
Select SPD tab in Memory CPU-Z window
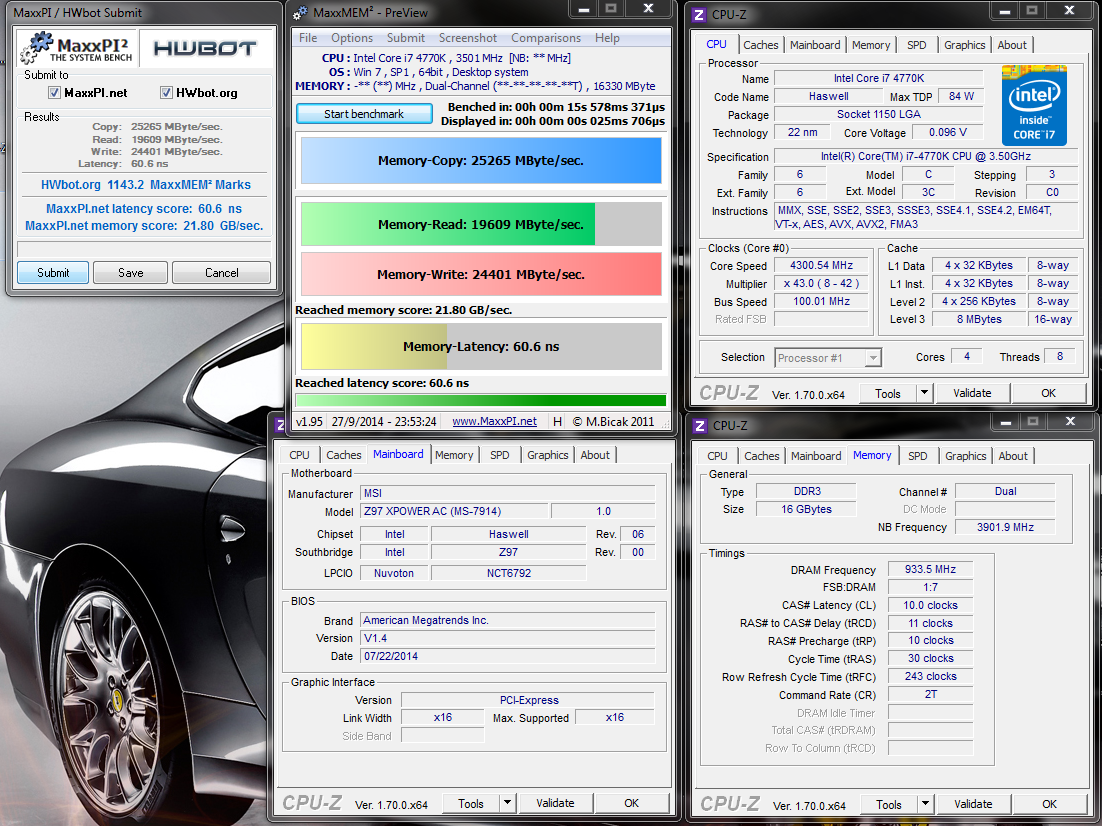(x=917, y=456)
